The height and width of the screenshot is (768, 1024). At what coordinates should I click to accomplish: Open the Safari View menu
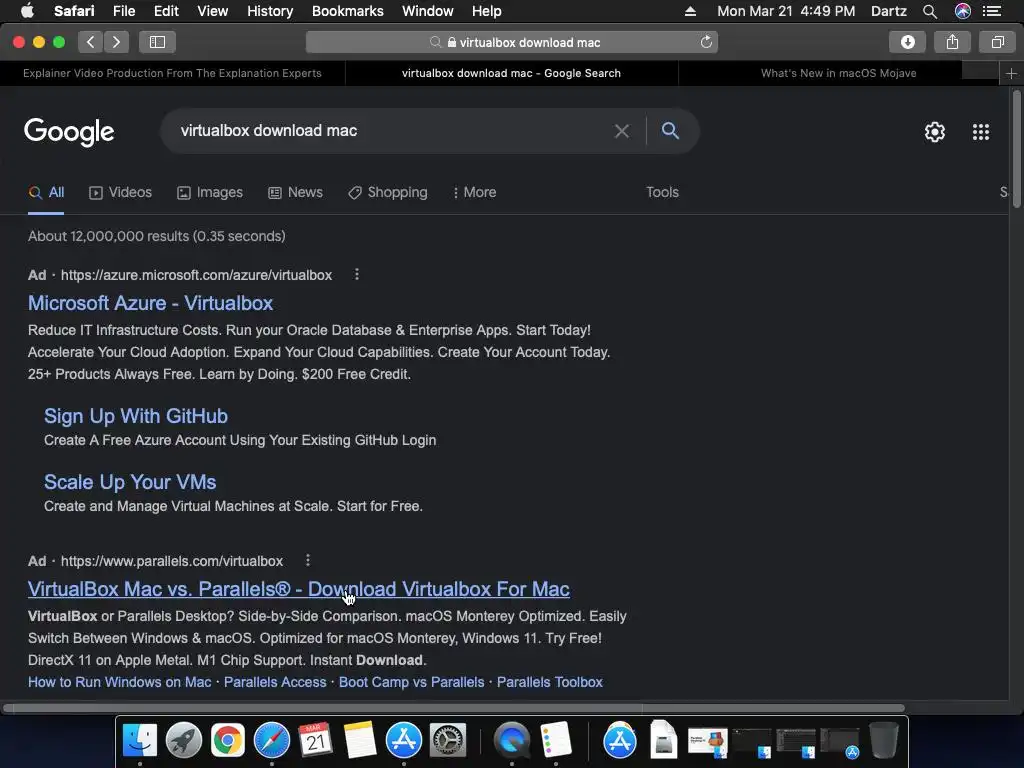pos(212,11)
